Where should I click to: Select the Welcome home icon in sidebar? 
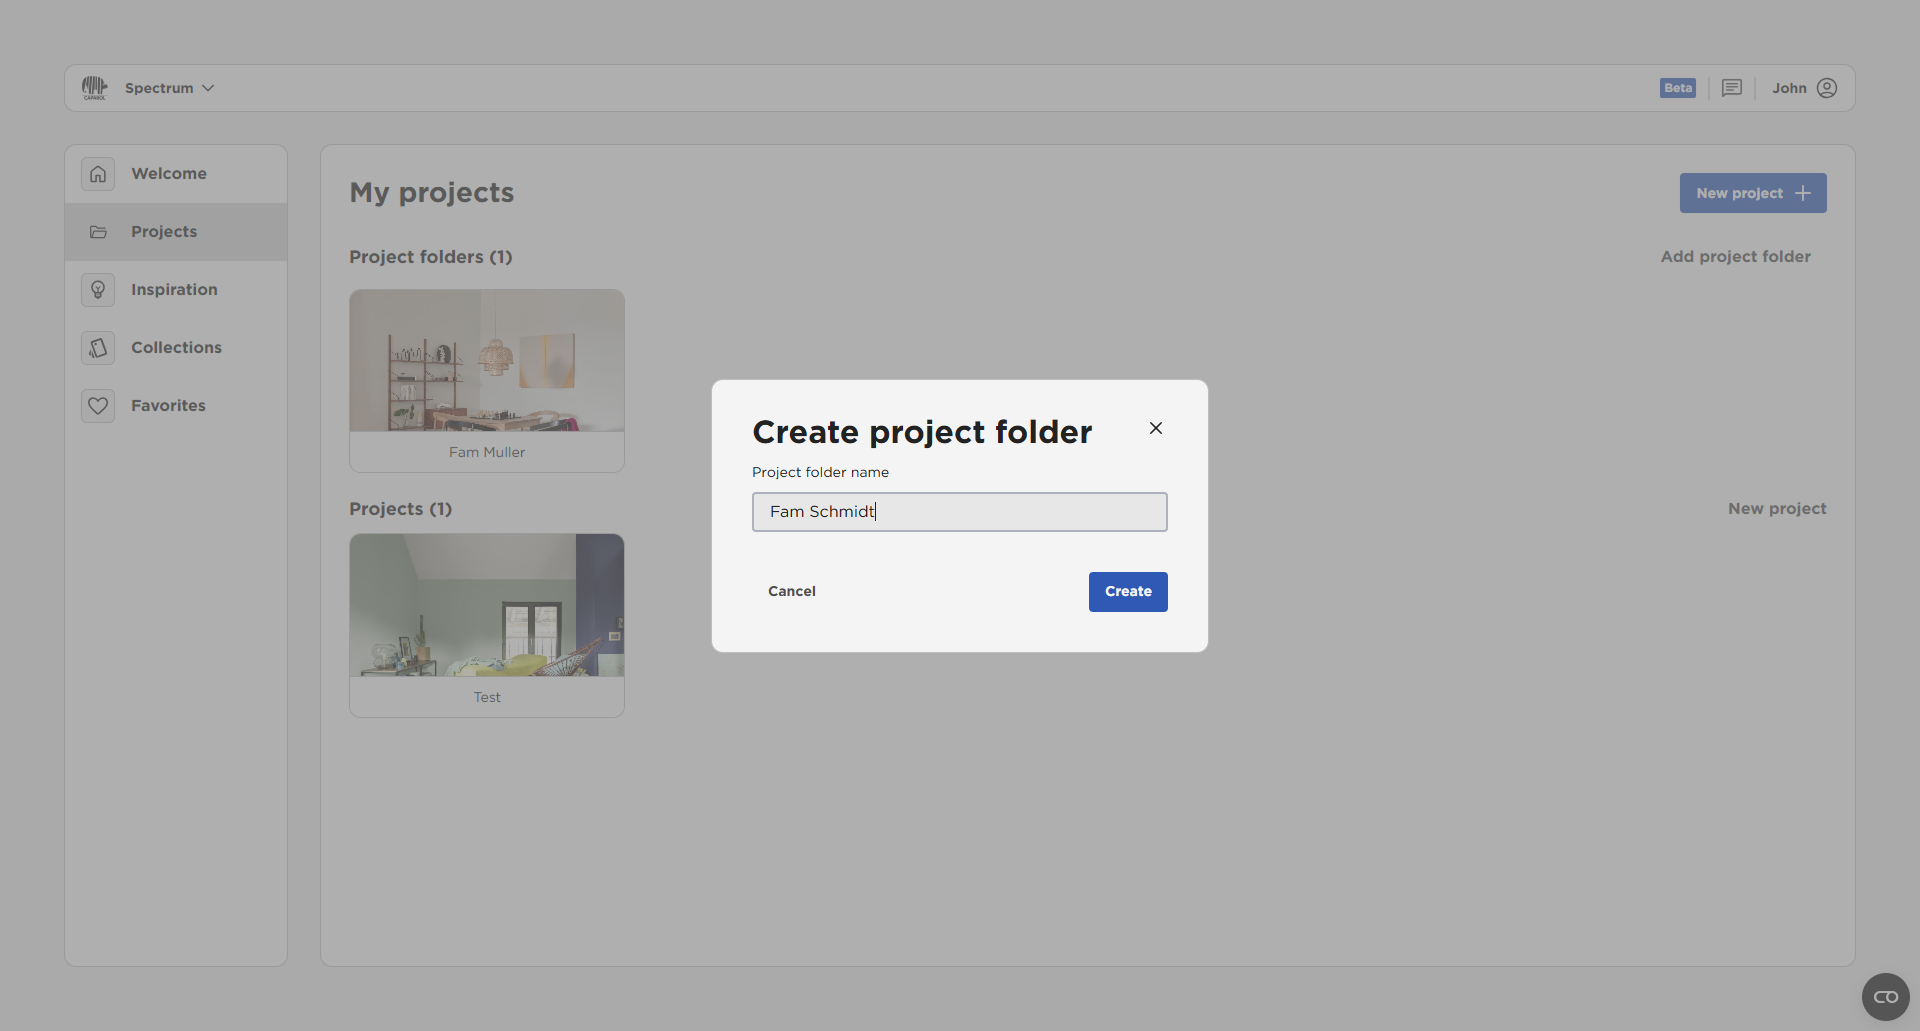[97, 173]
